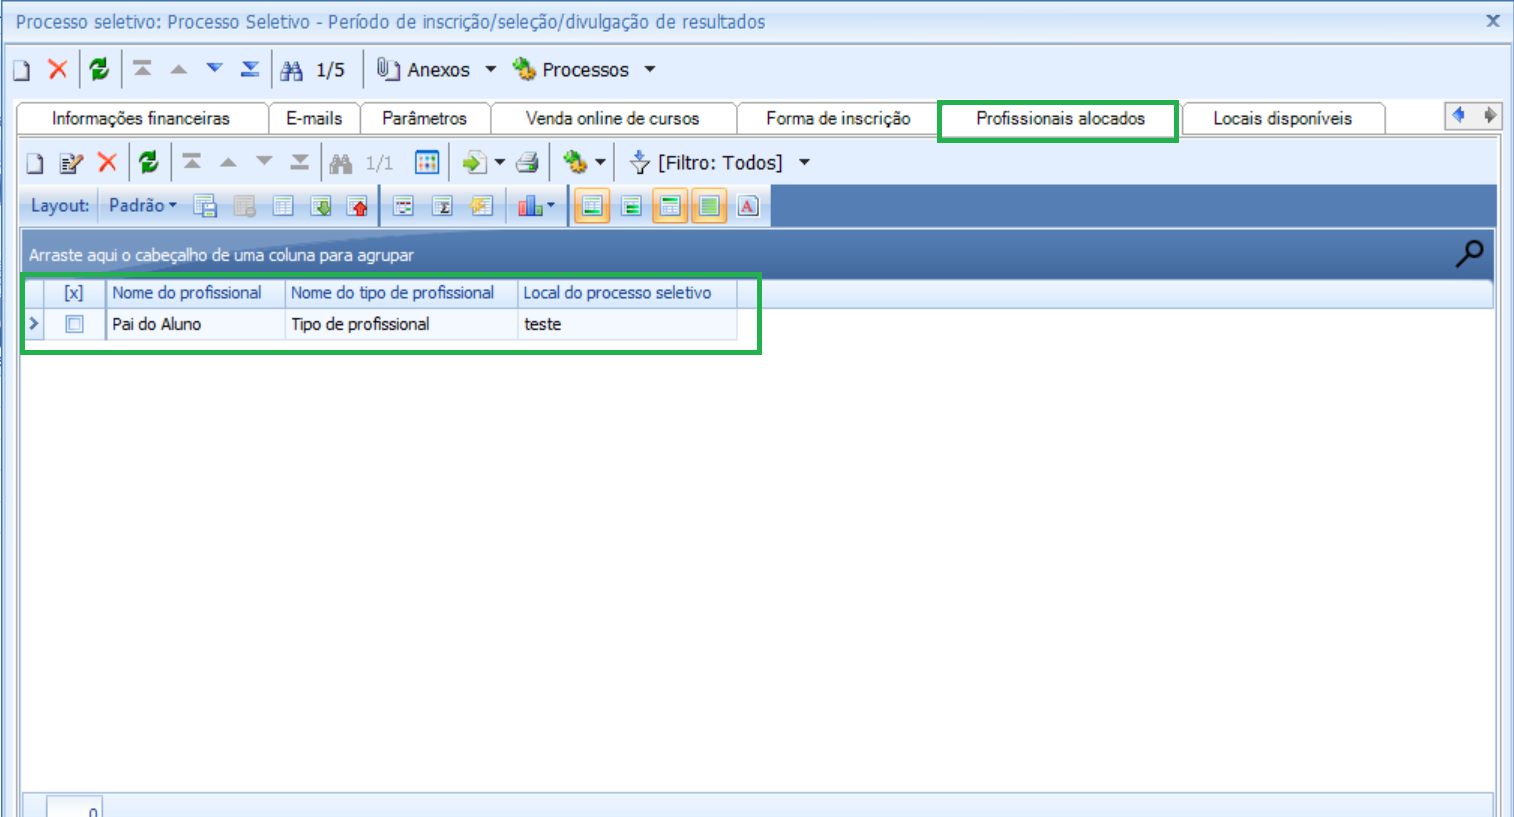Expand the Processos dropdown arrow
This screenshot has height=817, width=1514.
point(650,69)
